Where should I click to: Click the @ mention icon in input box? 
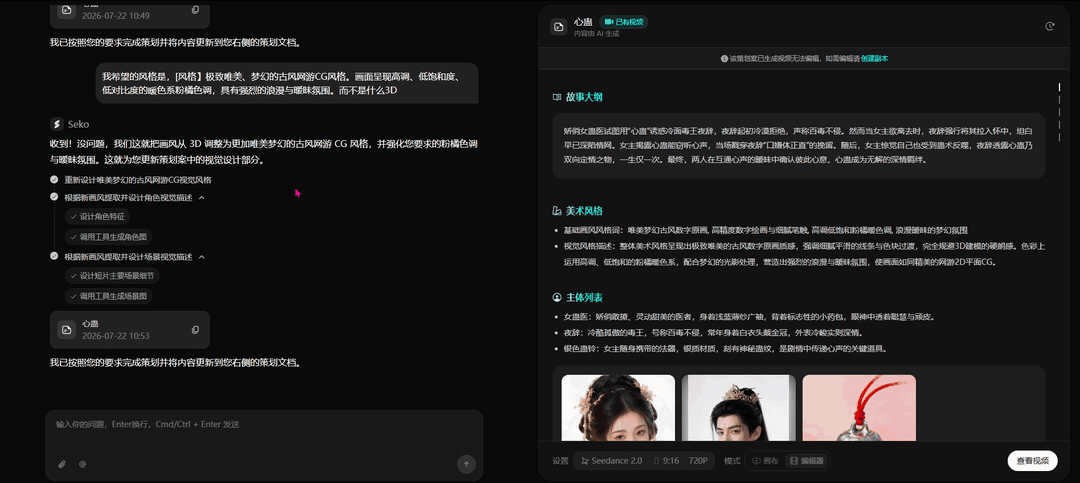[x=83, y=464]
